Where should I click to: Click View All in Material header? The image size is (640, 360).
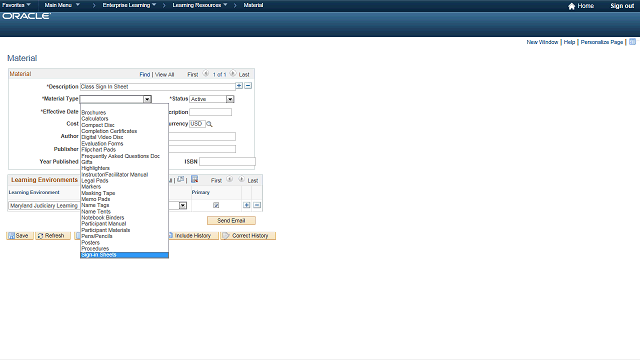164,75
